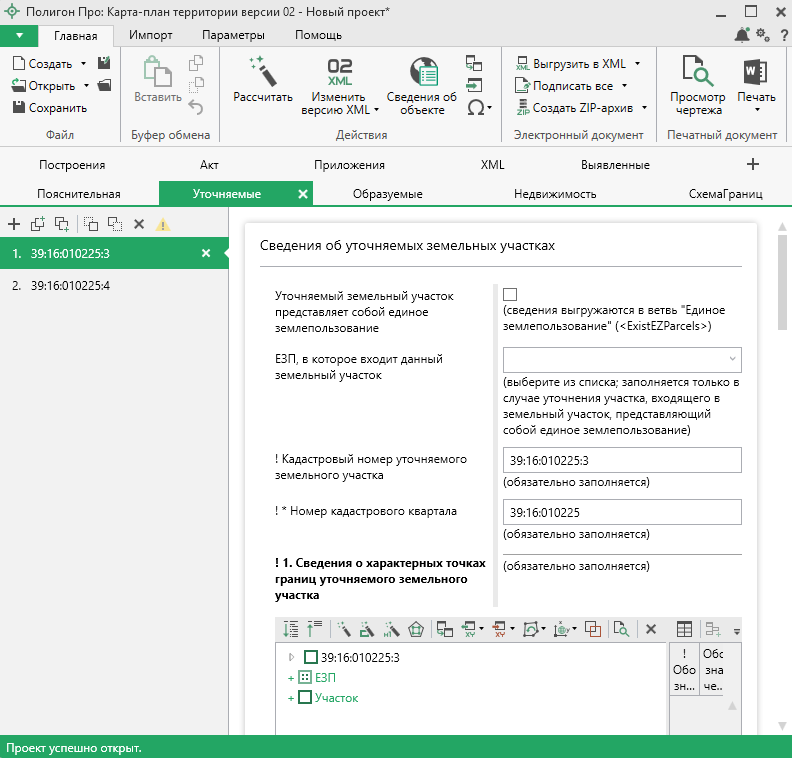This screenshot has width=792, height=758.
Task: Click the yellow warning triangle icon
Action: point(162,224)
